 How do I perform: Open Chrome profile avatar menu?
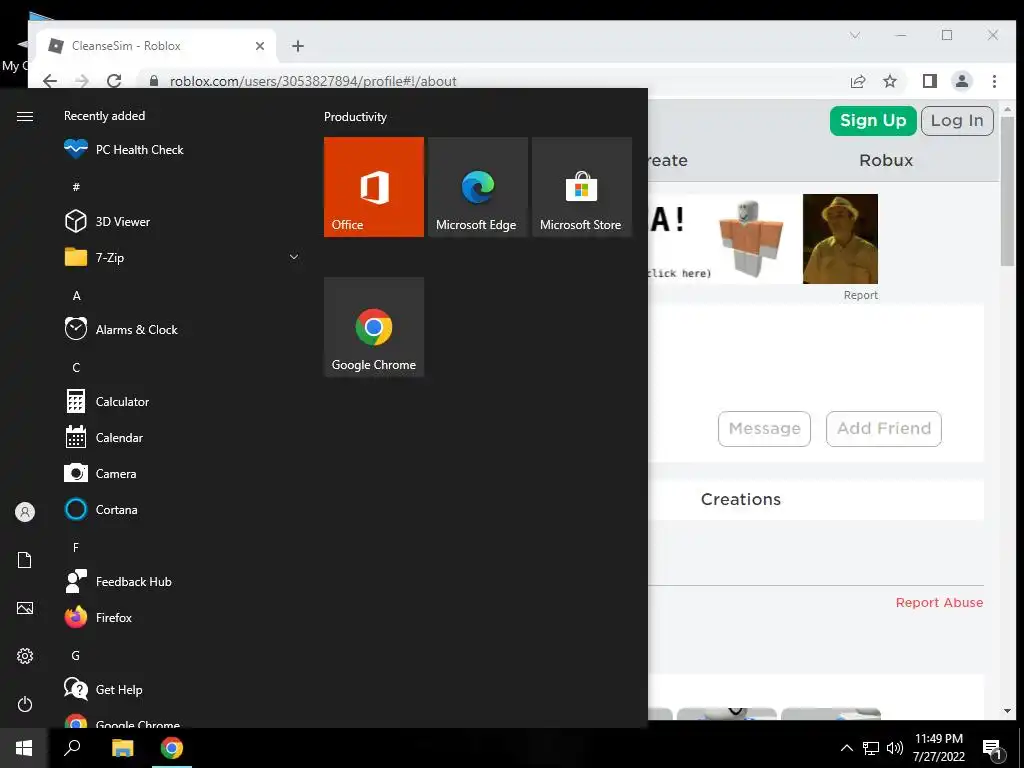[x=961, y=81]
